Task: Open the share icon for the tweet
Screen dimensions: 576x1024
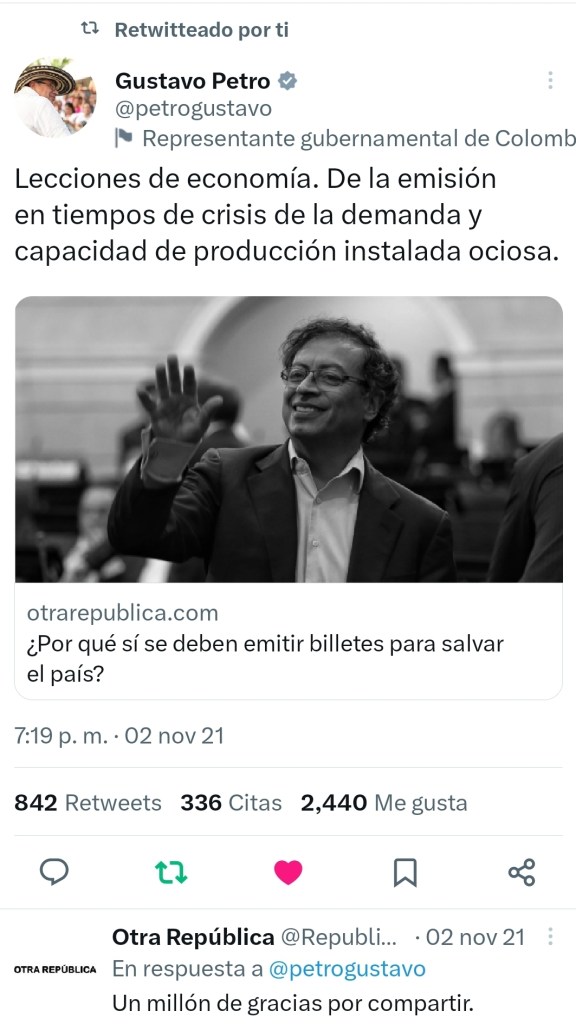Action: click(522, 872)
